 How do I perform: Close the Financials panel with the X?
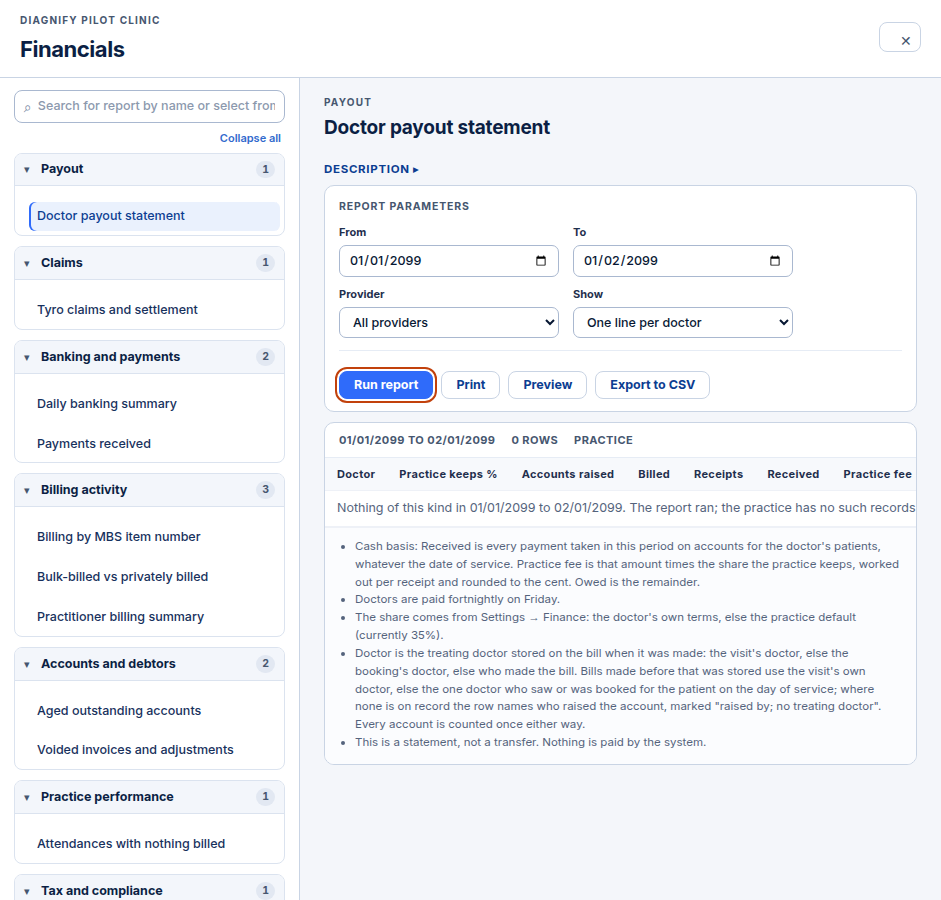pos(900,38)
